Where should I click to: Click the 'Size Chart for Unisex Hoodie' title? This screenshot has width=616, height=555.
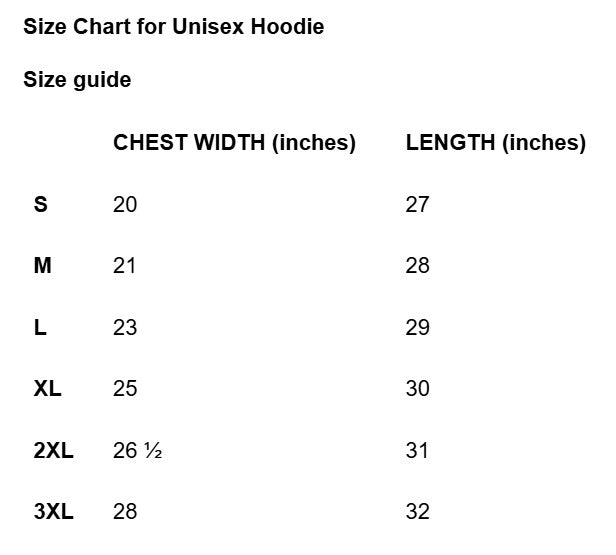tap(174, 27)
